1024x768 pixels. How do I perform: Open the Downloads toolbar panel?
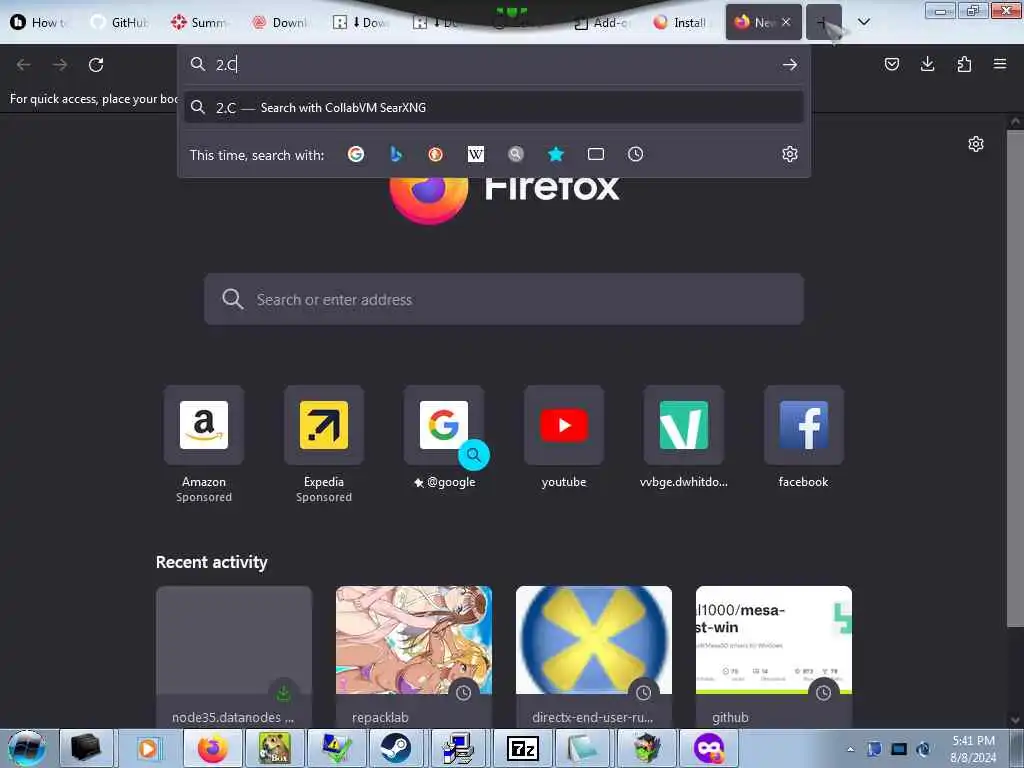click(x=927, y=64)
